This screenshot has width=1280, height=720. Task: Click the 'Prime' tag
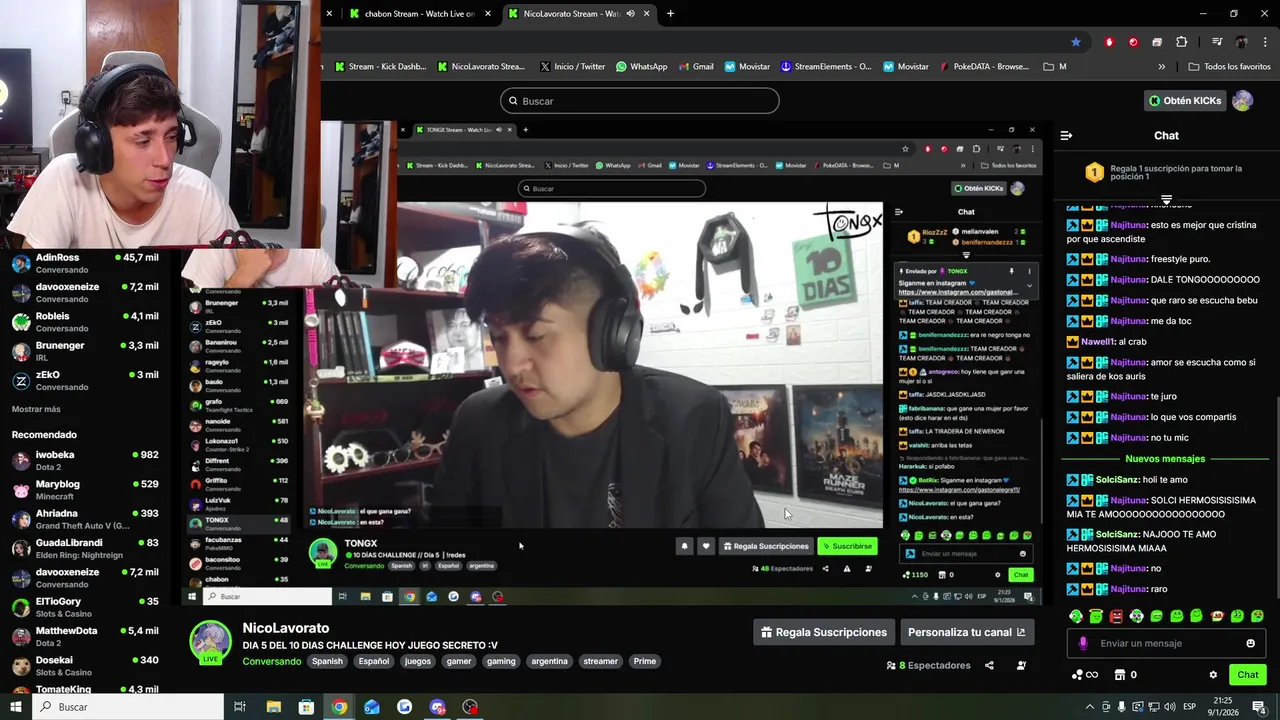645,661
